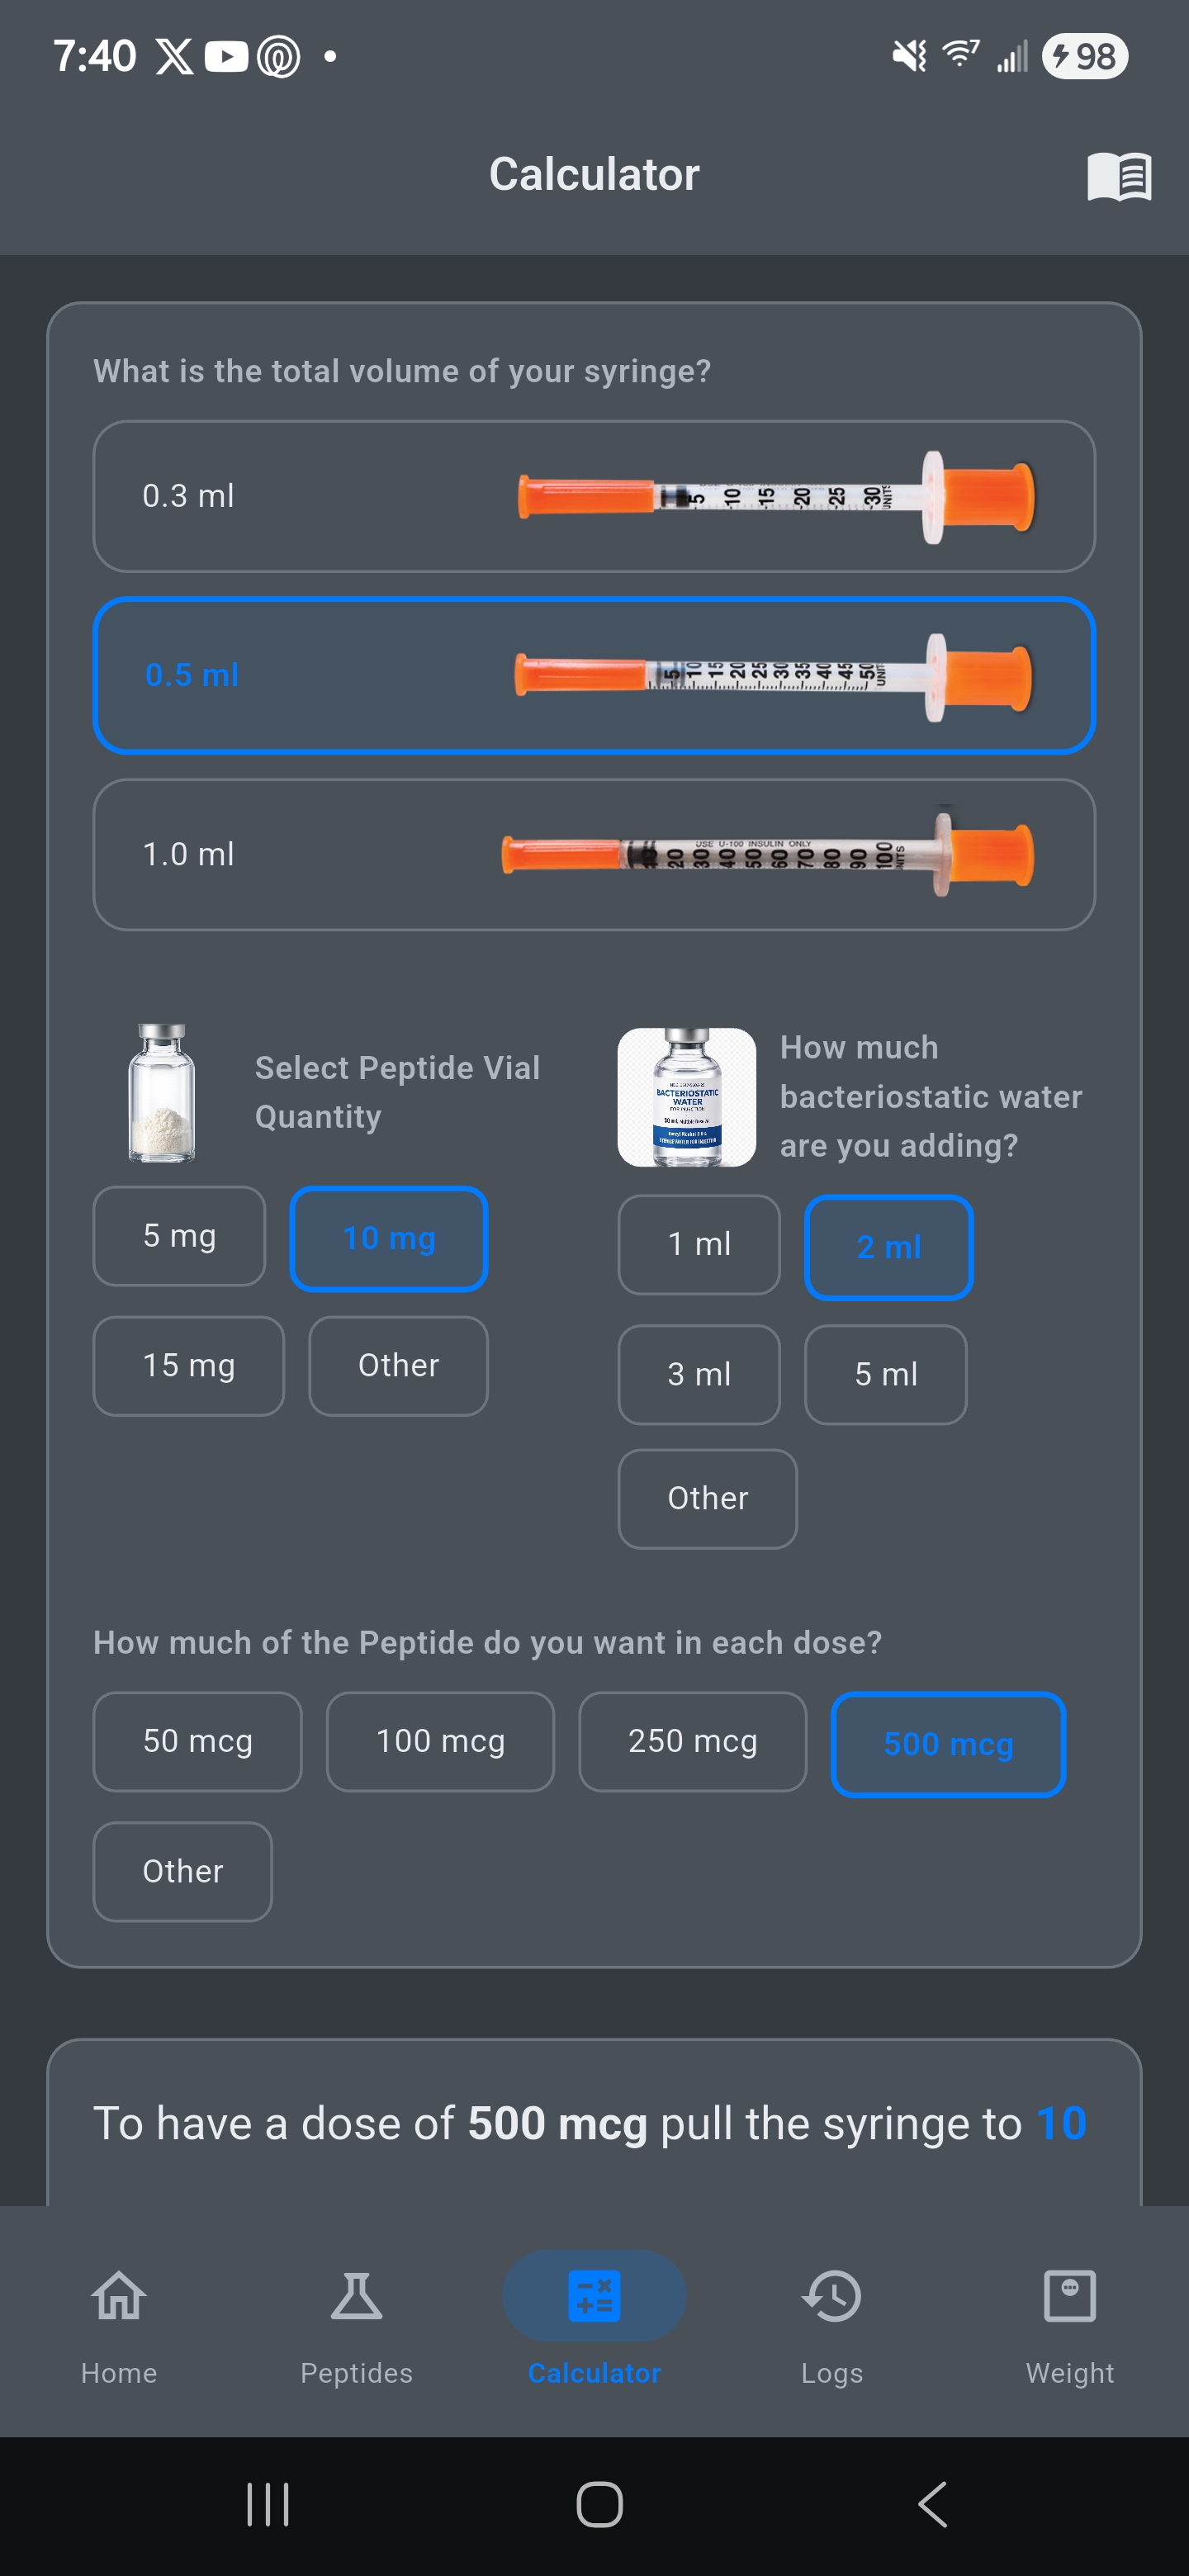Open Other for water amount
The image size is (1189, 2576).
pos(707,1498)
